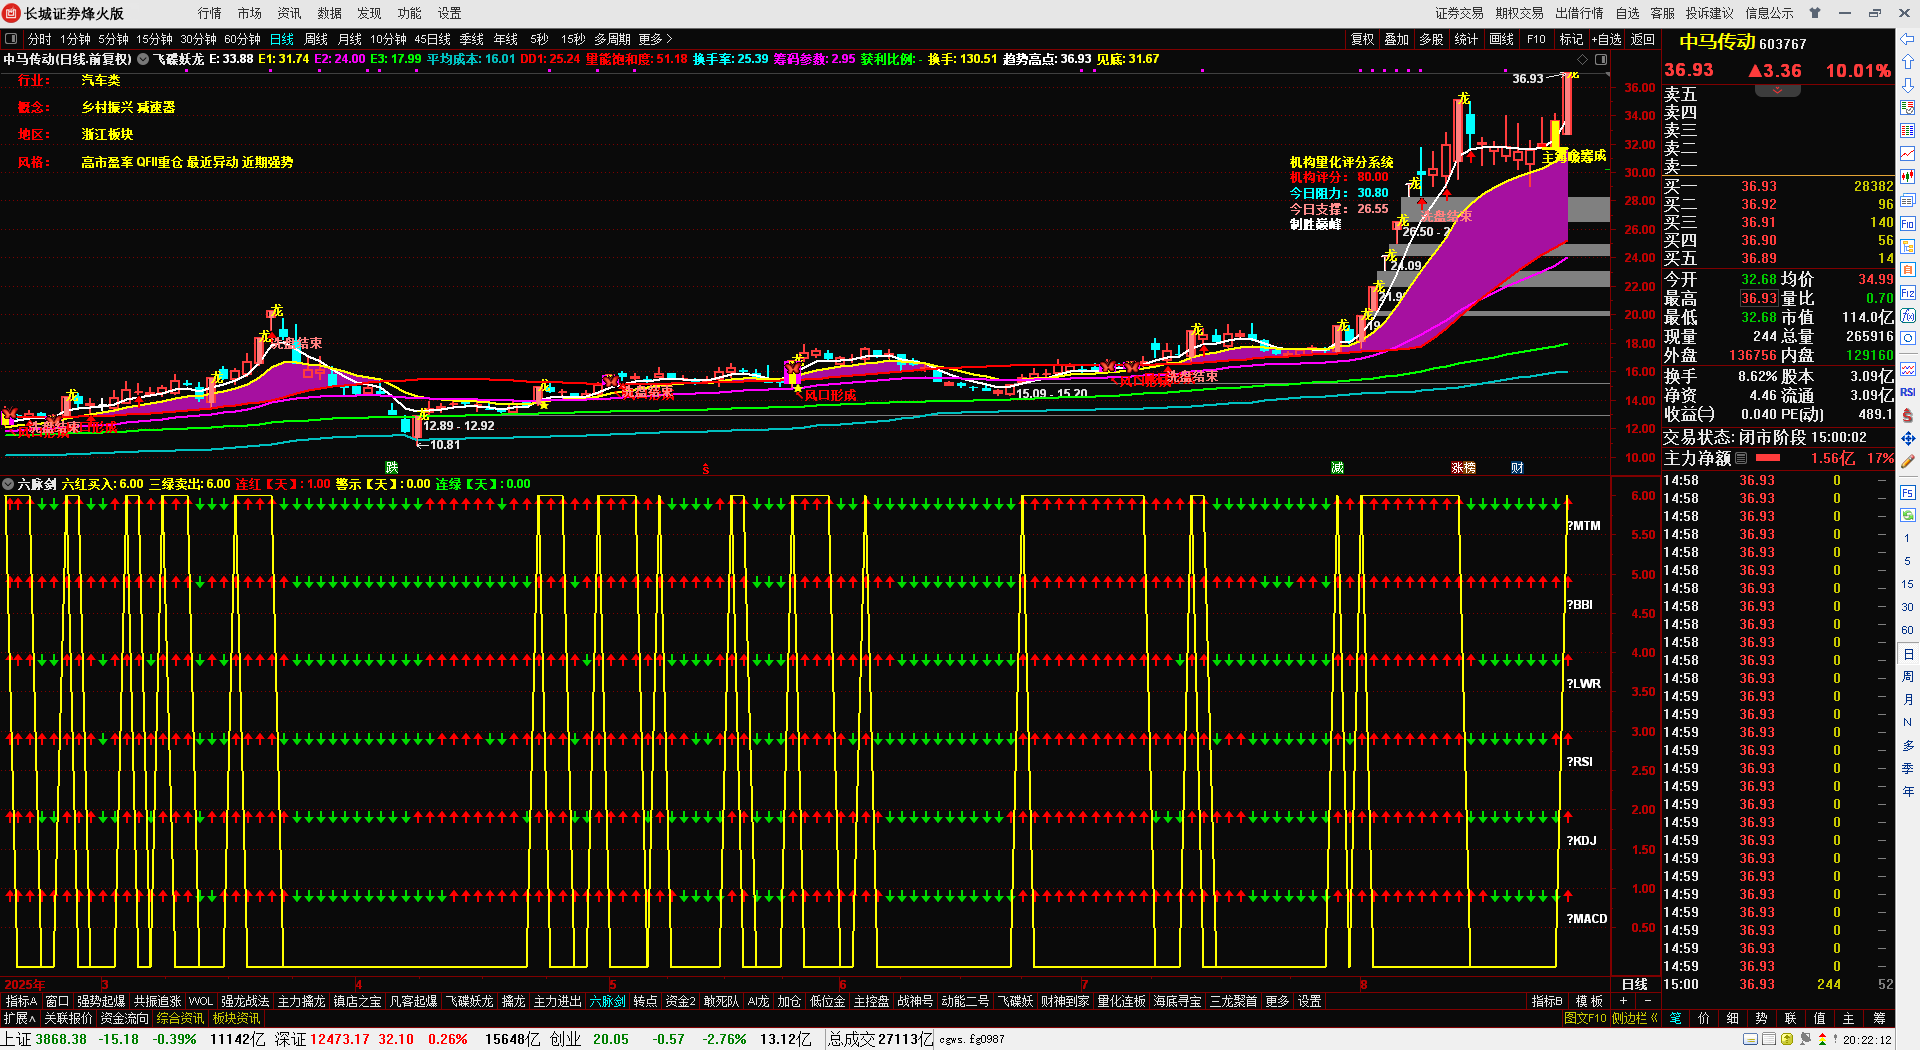
Task: Click the shirt skin icon in title bar
Action: point(1815,13)
